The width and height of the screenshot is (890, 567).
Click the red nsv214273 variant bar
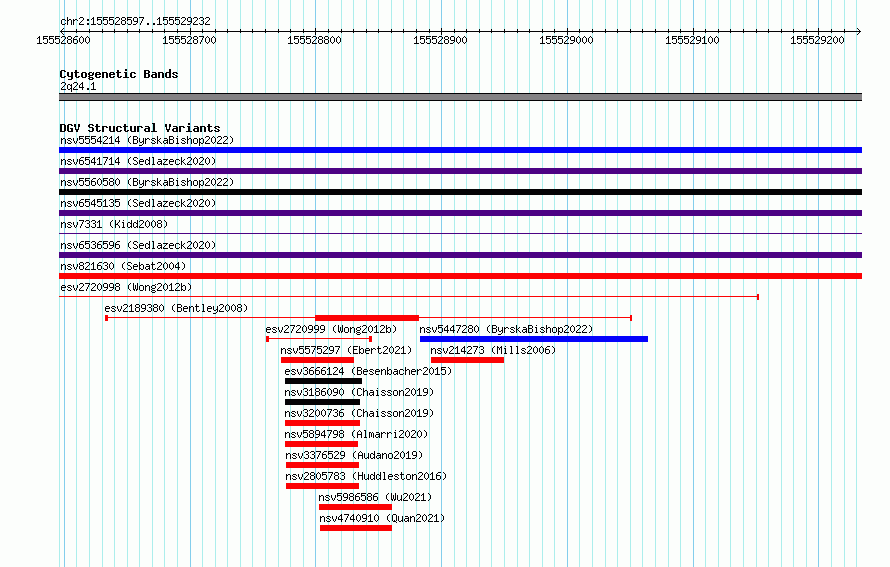pos(467,360)
